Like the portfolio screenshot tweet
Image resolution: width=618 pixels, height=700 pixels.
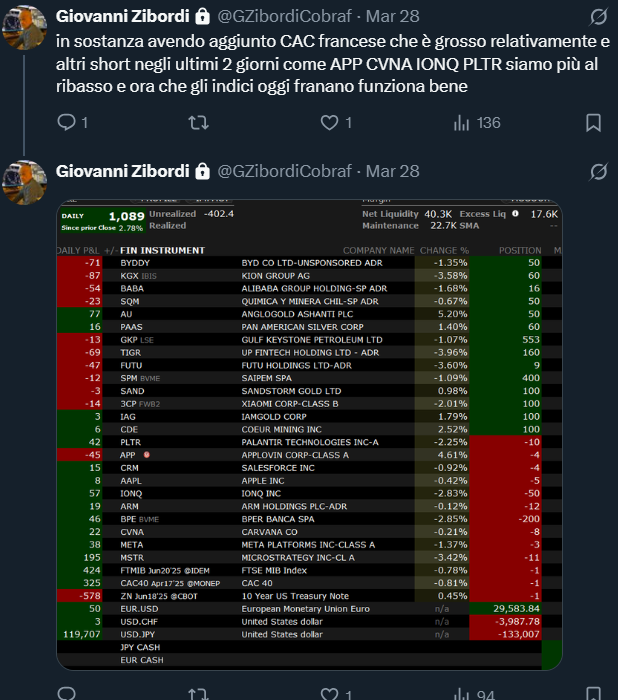coord(330,694)
